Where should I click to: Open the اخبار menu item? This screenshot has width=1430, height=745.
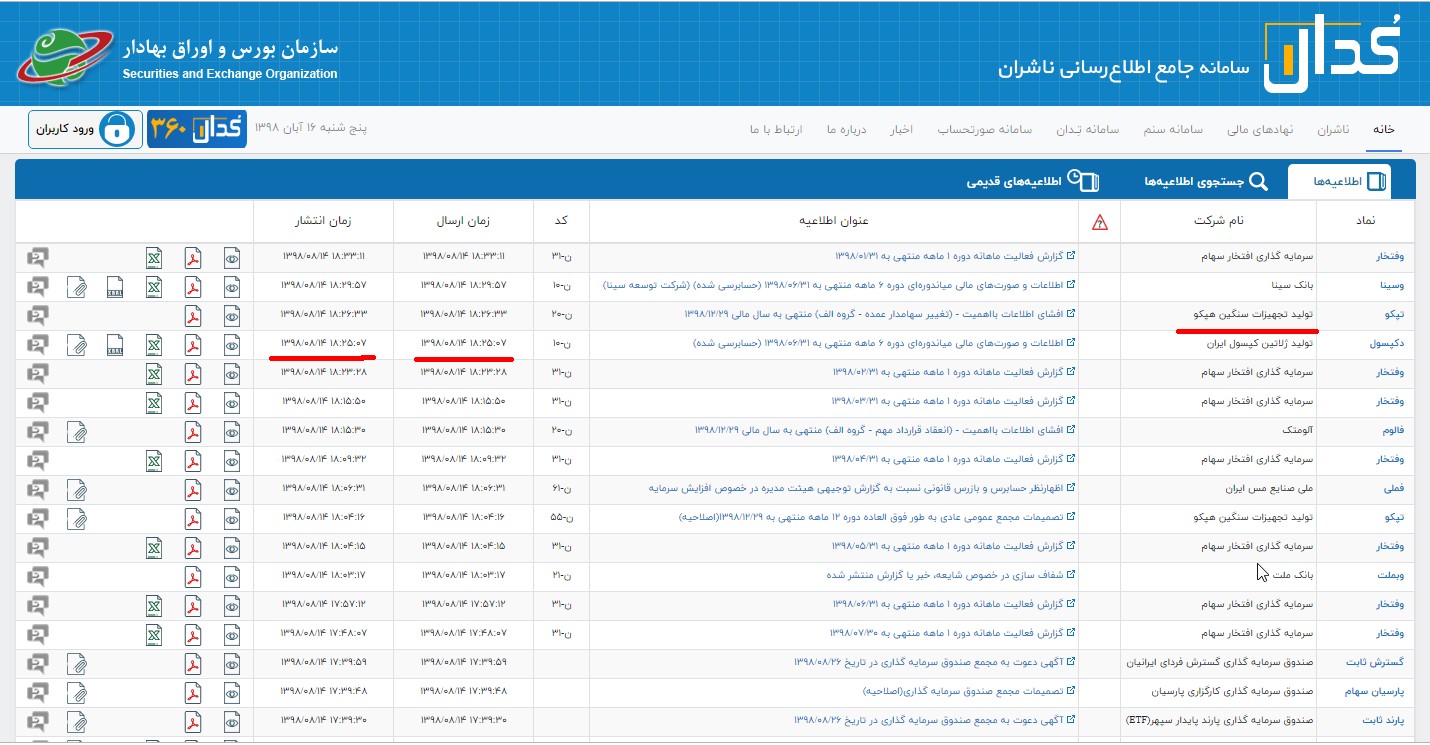coord(903,130)
